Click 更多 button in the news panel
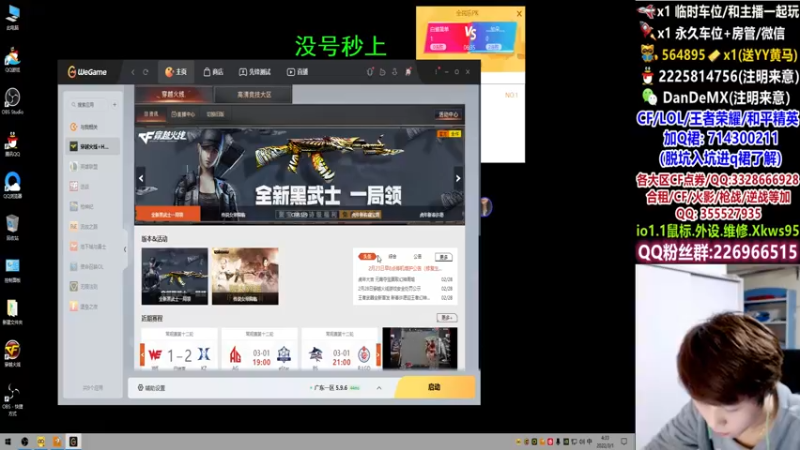This screenshot has width=800, height=450. pos(444,257)
